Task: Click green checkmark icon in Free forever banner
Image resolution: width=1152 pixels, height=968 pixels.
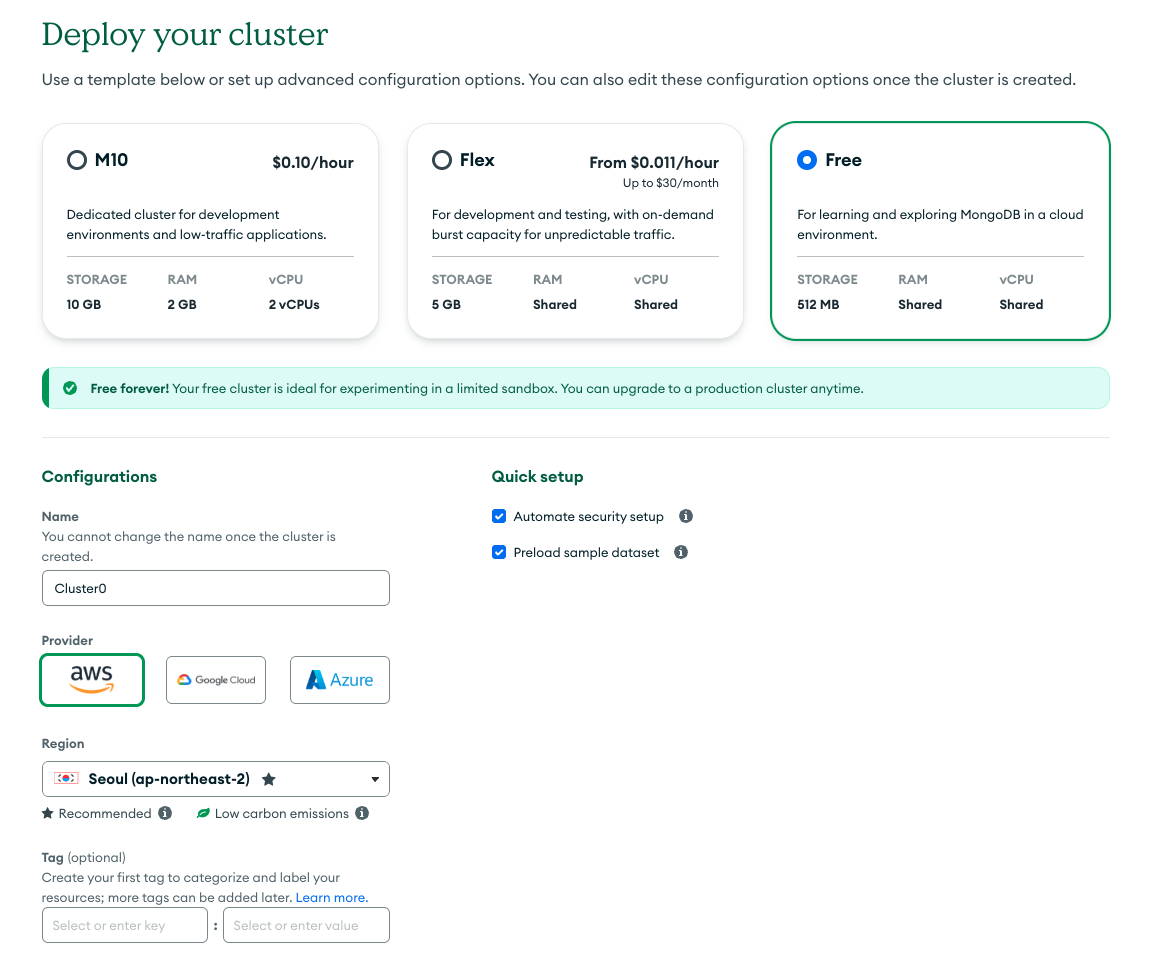Action: pyautogui.click(x=71, y=388)
